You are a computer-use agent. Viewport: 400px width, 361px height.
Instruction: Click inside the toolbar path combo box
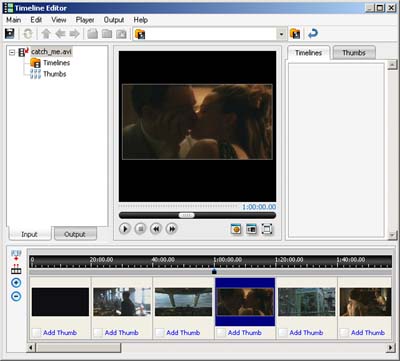point(210,34)
